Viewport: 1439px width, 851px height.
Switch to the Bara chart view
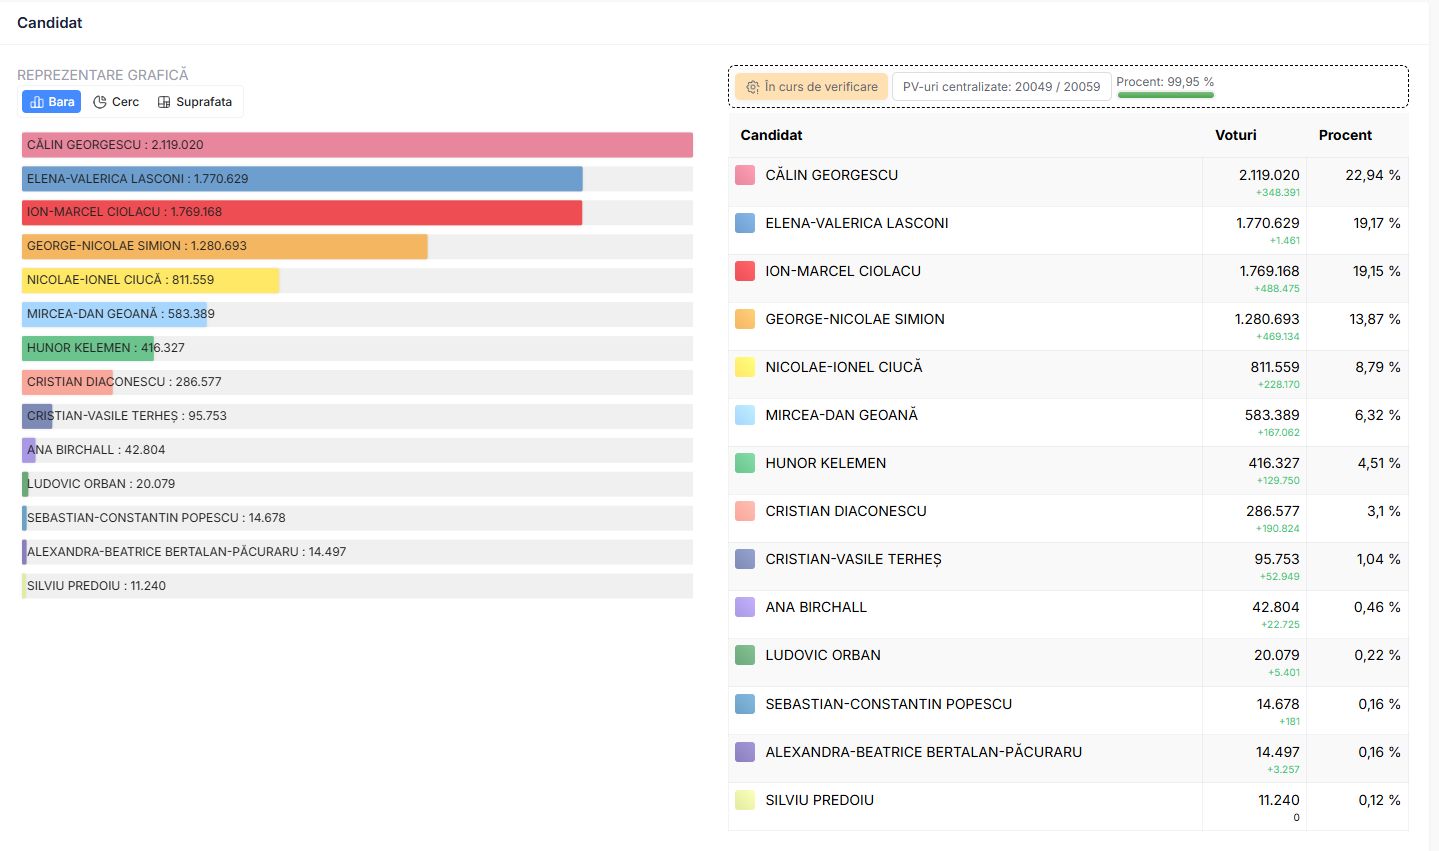[x=52, y=102]
